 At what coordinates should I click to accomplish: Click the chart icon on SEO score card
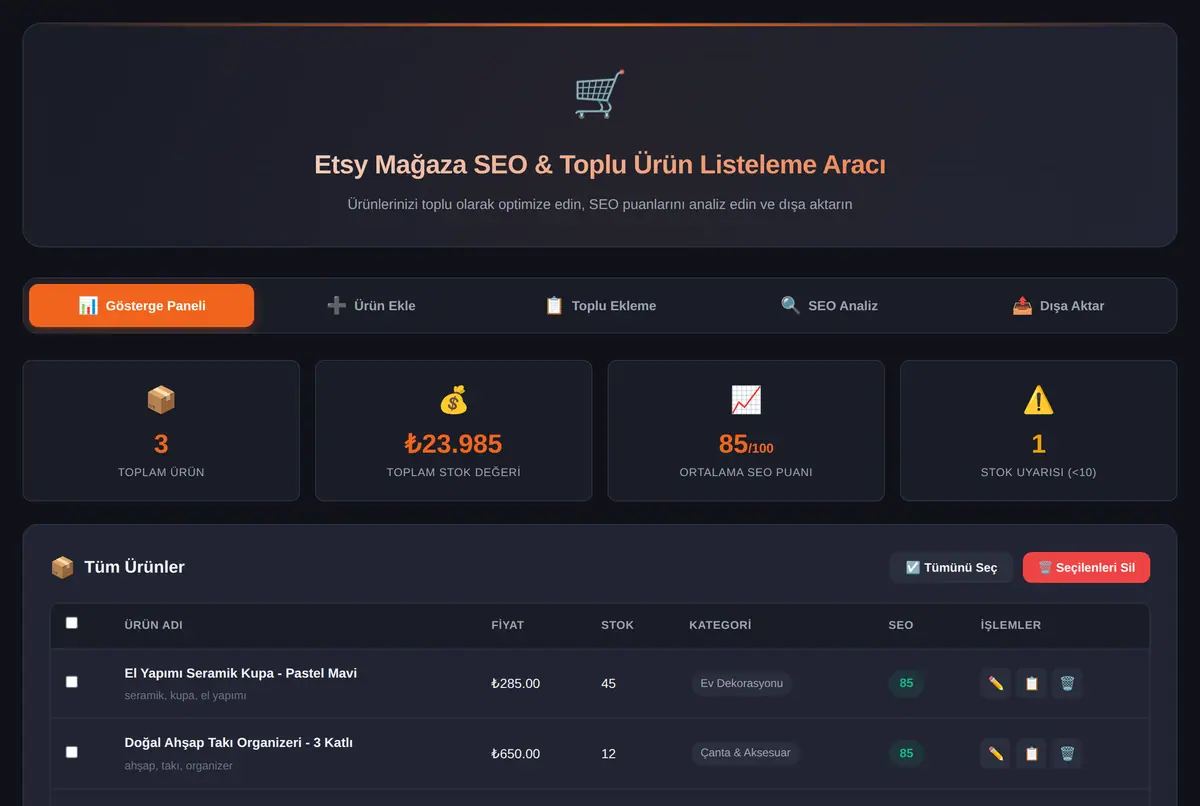[746, 400]
